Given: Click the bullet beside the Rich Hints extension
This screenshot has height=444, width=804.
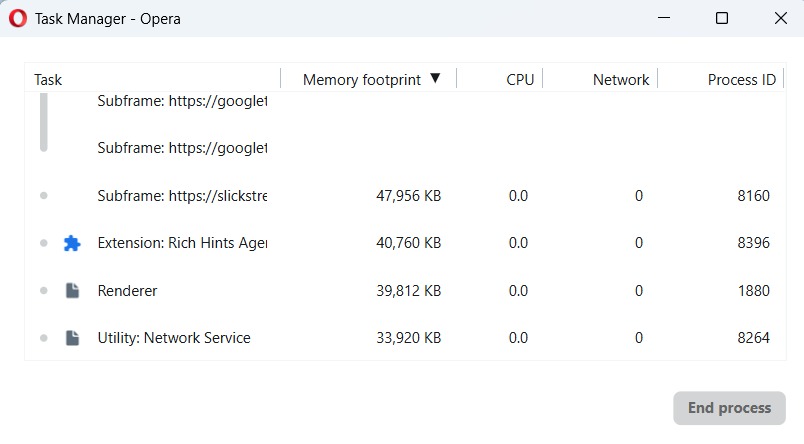Looking at the screenshot, I should (44, 243).
